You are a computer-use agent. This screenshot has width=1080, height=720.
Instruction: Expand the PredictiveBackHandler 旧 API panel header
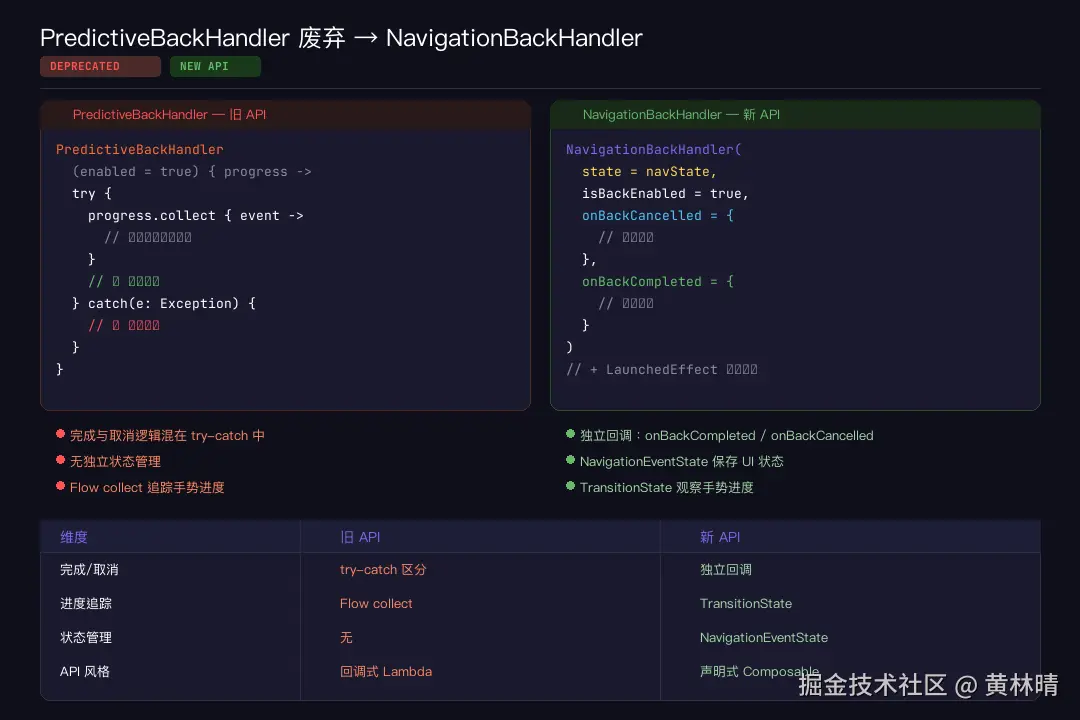pos(168,114)
